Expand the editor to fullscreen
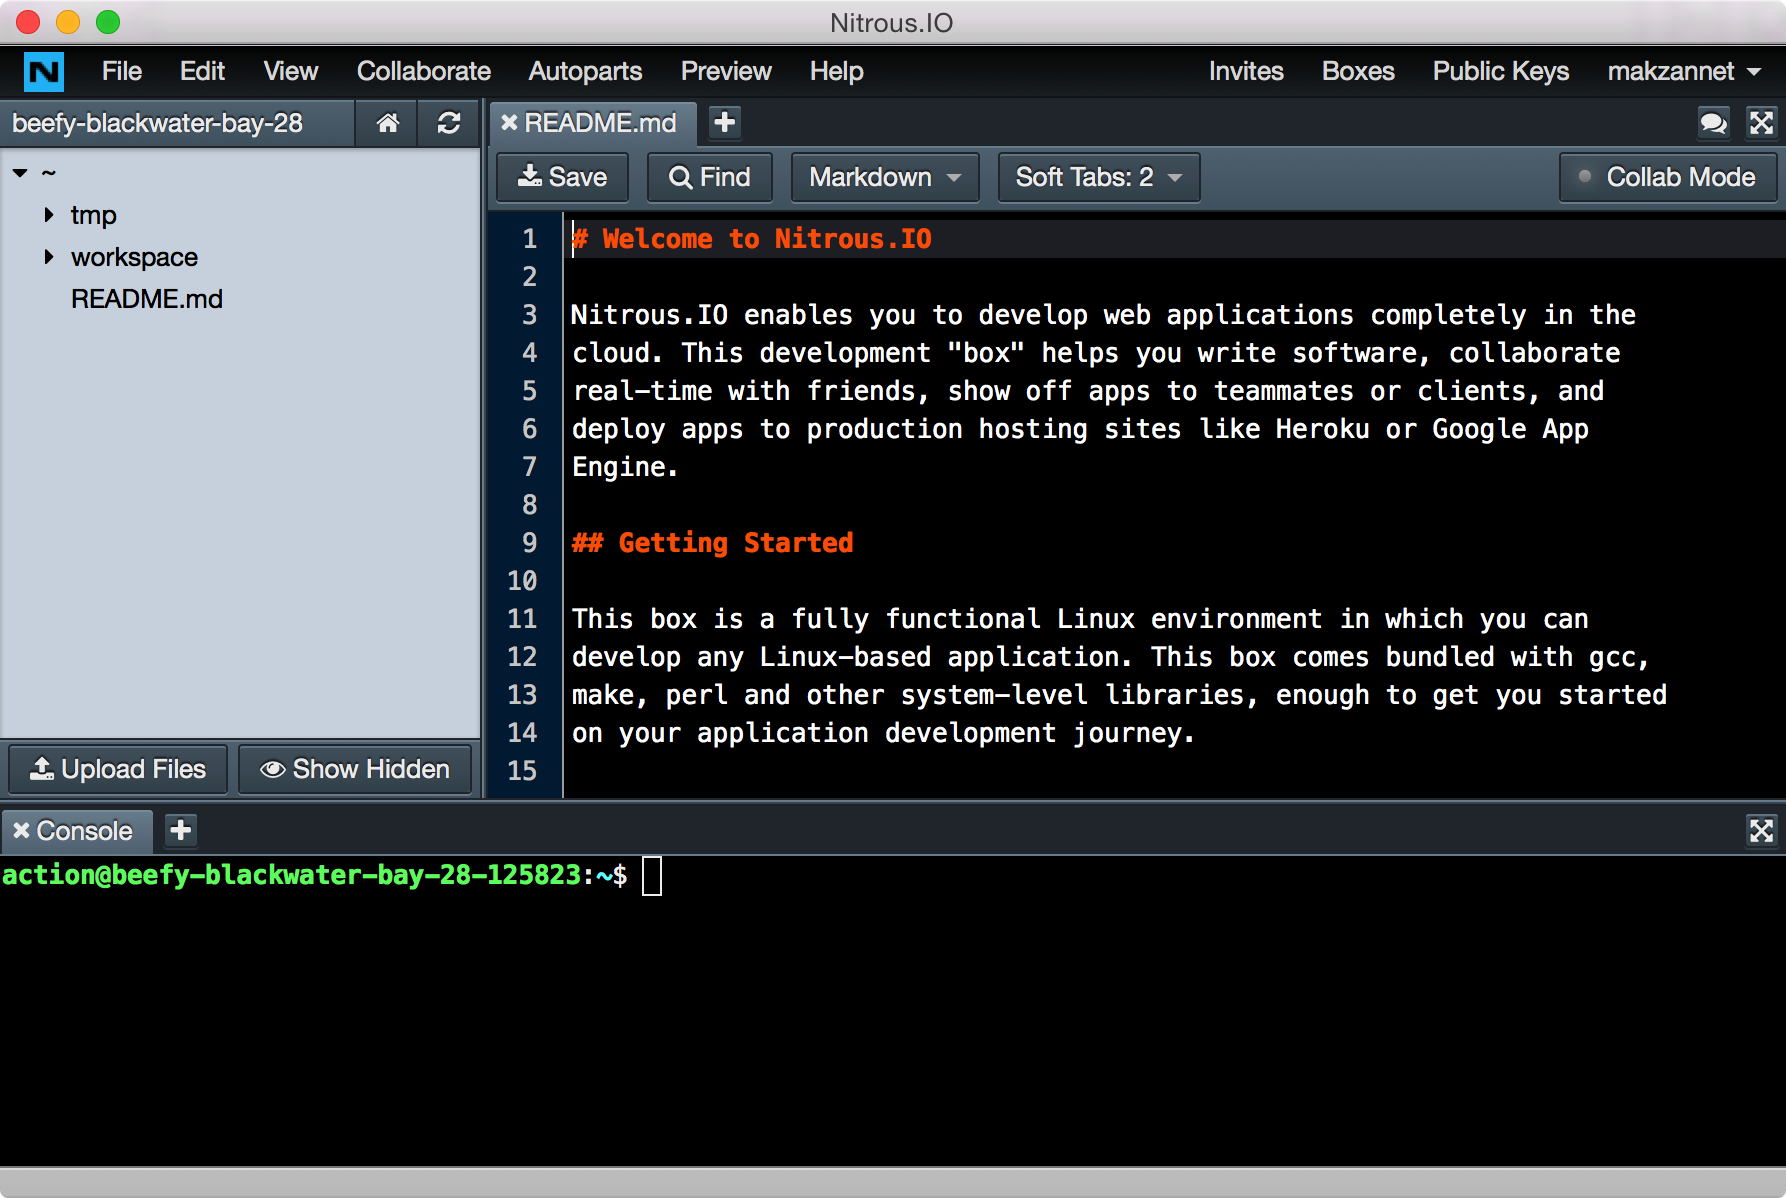This screenshot has width=1786, height=1198. [1762, 123]
